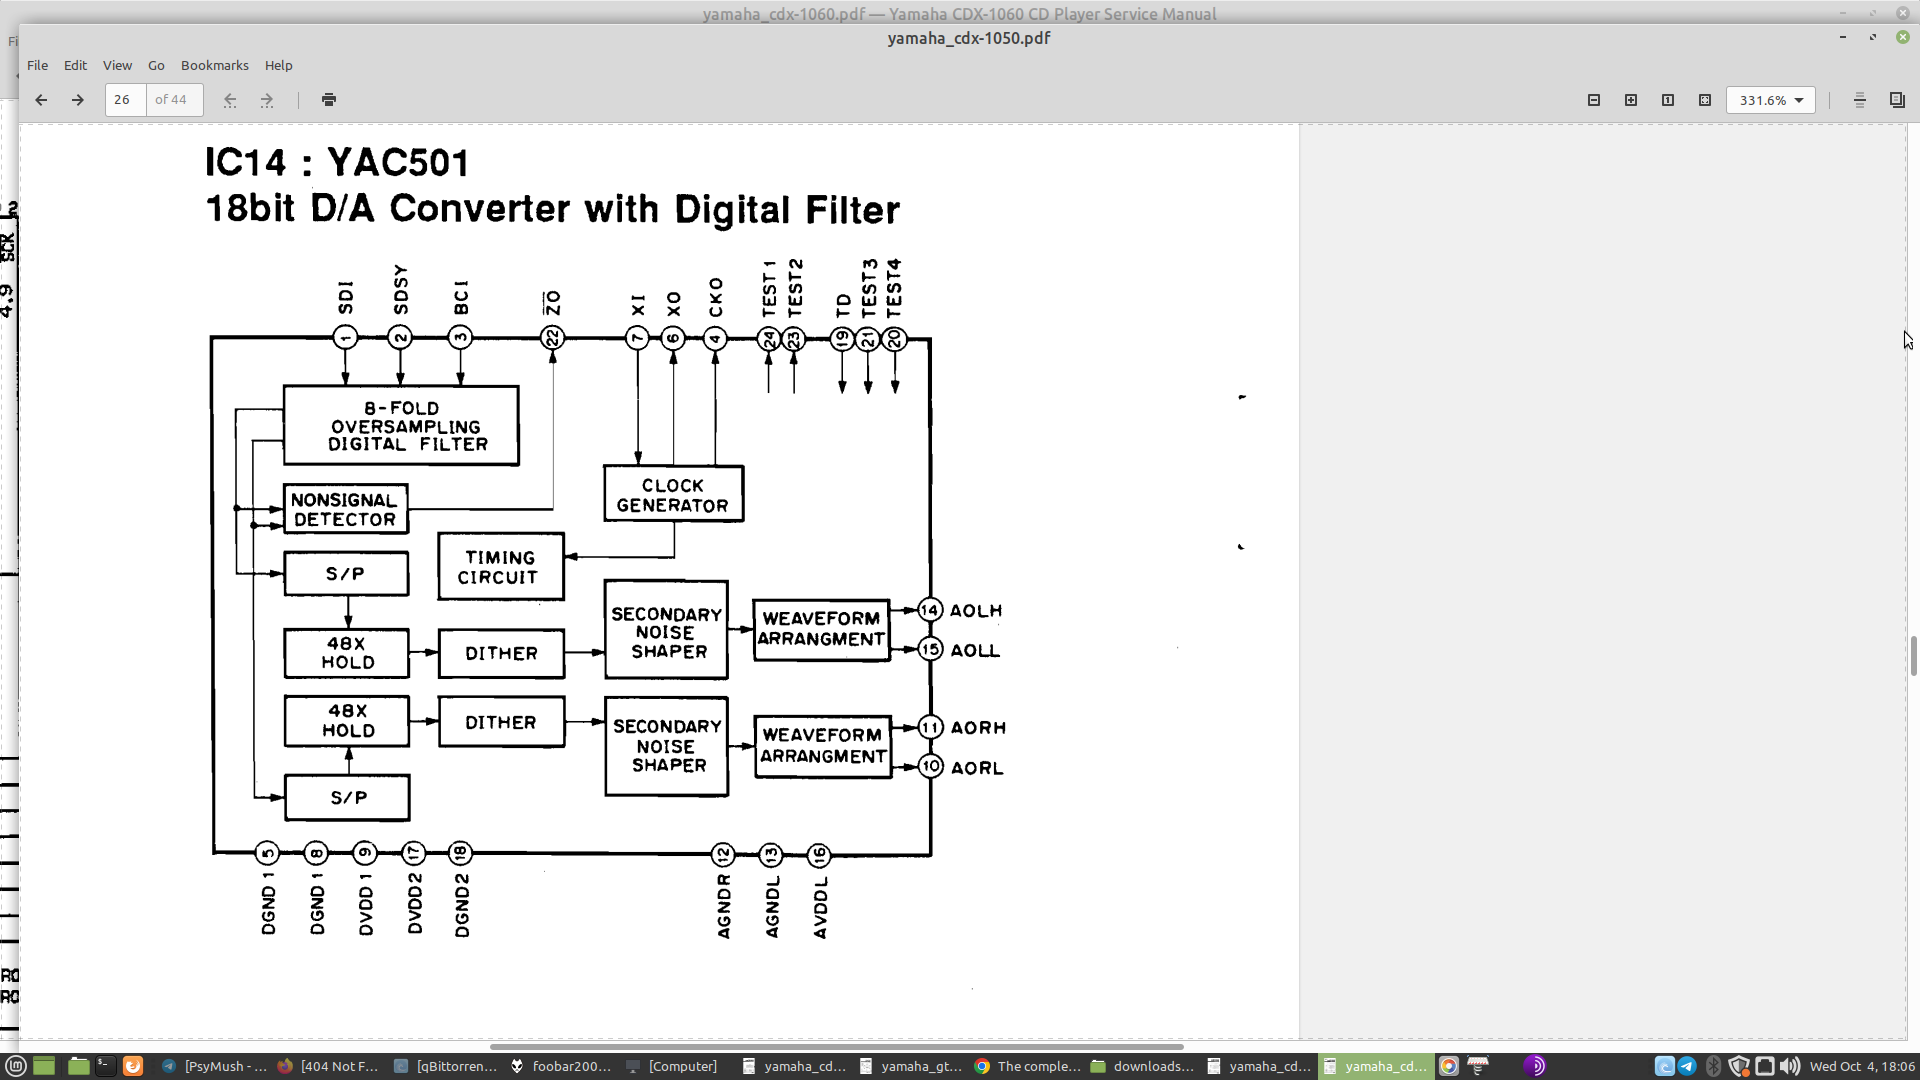This screenshot has width=1920, height=1080.
Task: Go to the previous page with the back arrow
Action: pyautogui.click(x=41, y=100)
